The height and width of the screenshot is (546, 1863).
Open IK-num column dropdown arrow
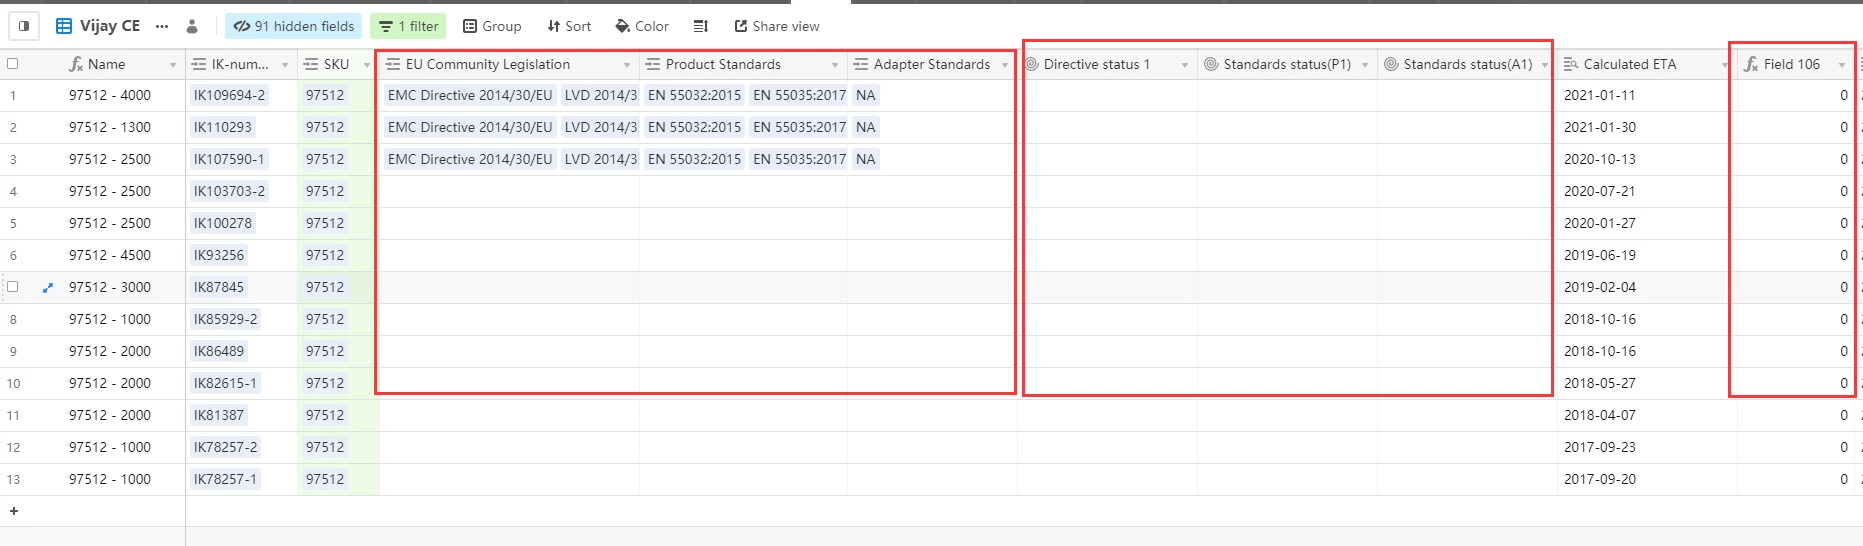click(x=285, y=65)
